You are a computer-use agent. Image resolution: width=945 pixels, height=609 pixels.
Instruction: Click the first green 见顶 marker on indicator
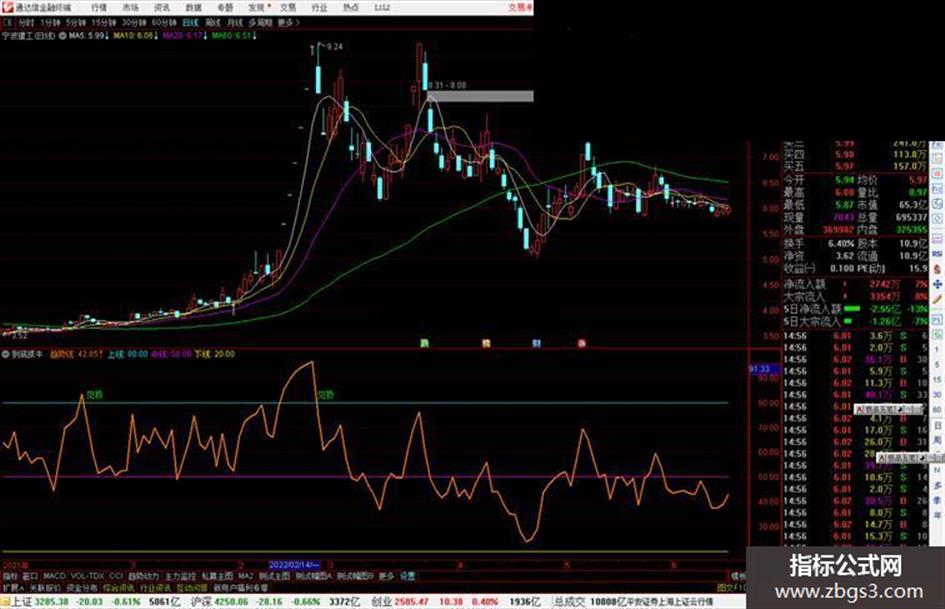95,394
